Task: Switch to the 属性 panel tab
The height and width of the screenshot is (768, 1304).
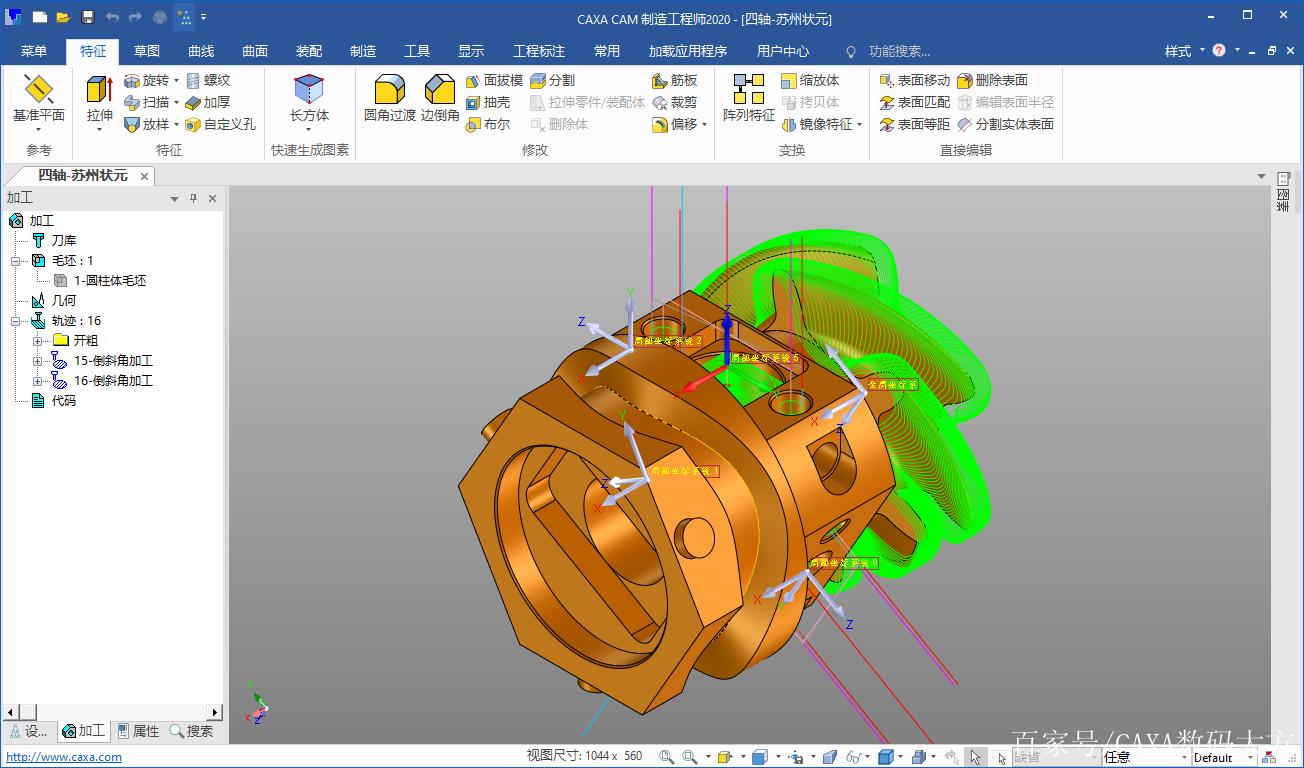Action: pos(138,731)
